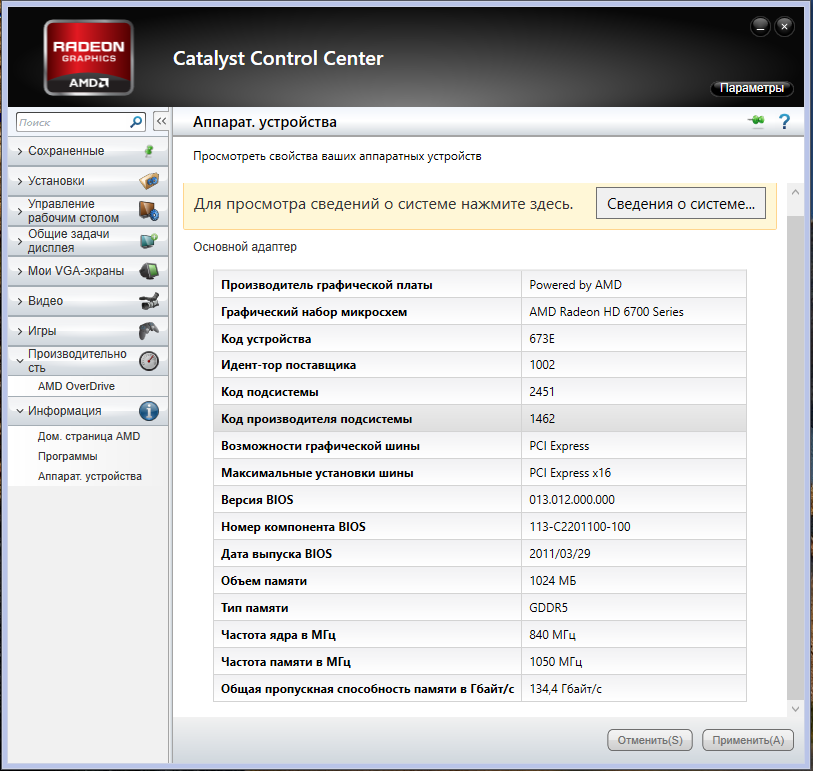Screen dimensions: 813x771
Task: Minimize the Catalyst Control Center window
Action: [760, 26]
